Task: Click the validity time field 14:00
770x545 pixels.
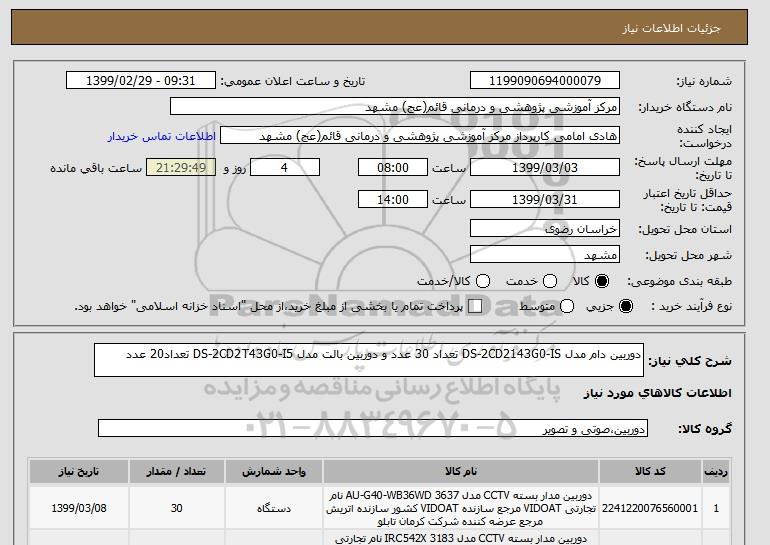Action: (393, 199)
